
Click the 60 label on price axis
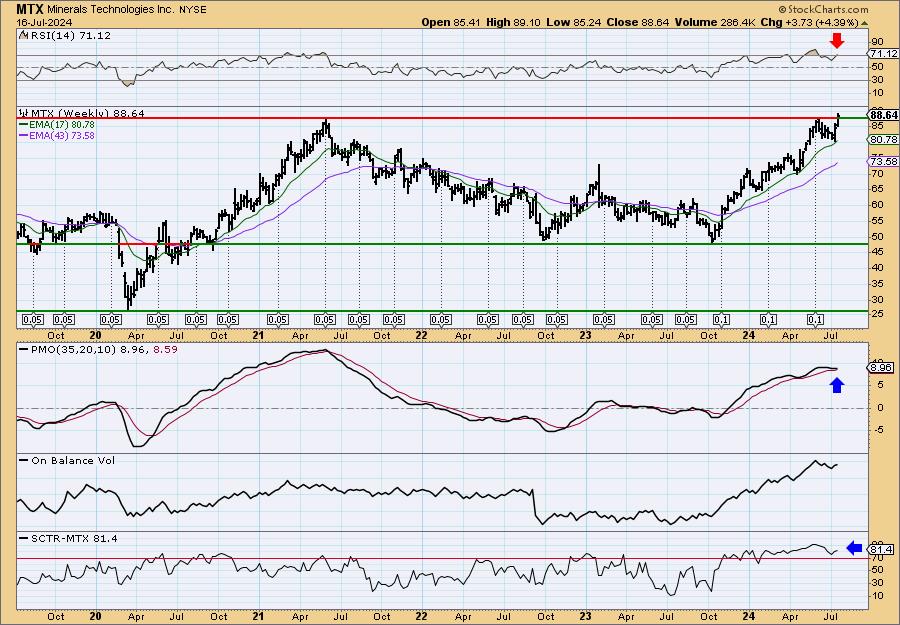coord(877,205)
